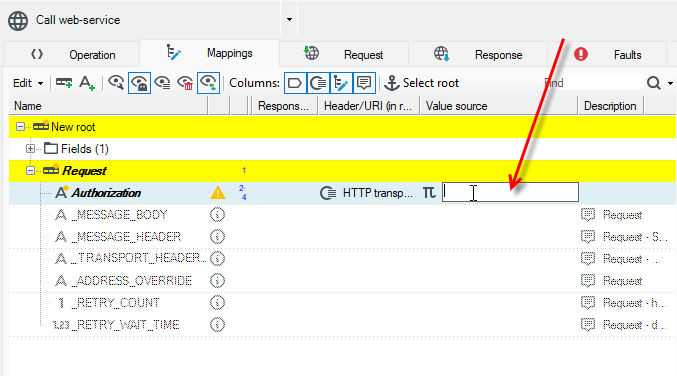
Task: Click the description icon for _ADDRESS_OVERRIDE
Action: (x=588, y=281)
